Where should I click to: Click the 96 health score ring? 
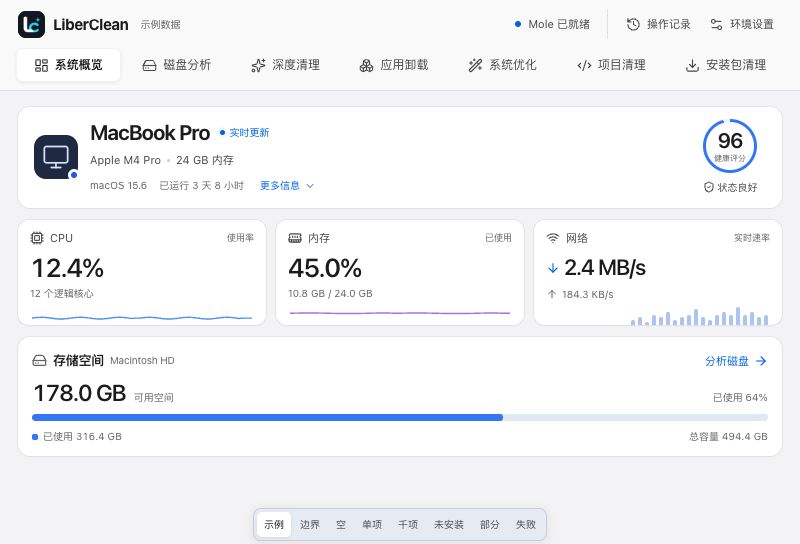(730, 146)
